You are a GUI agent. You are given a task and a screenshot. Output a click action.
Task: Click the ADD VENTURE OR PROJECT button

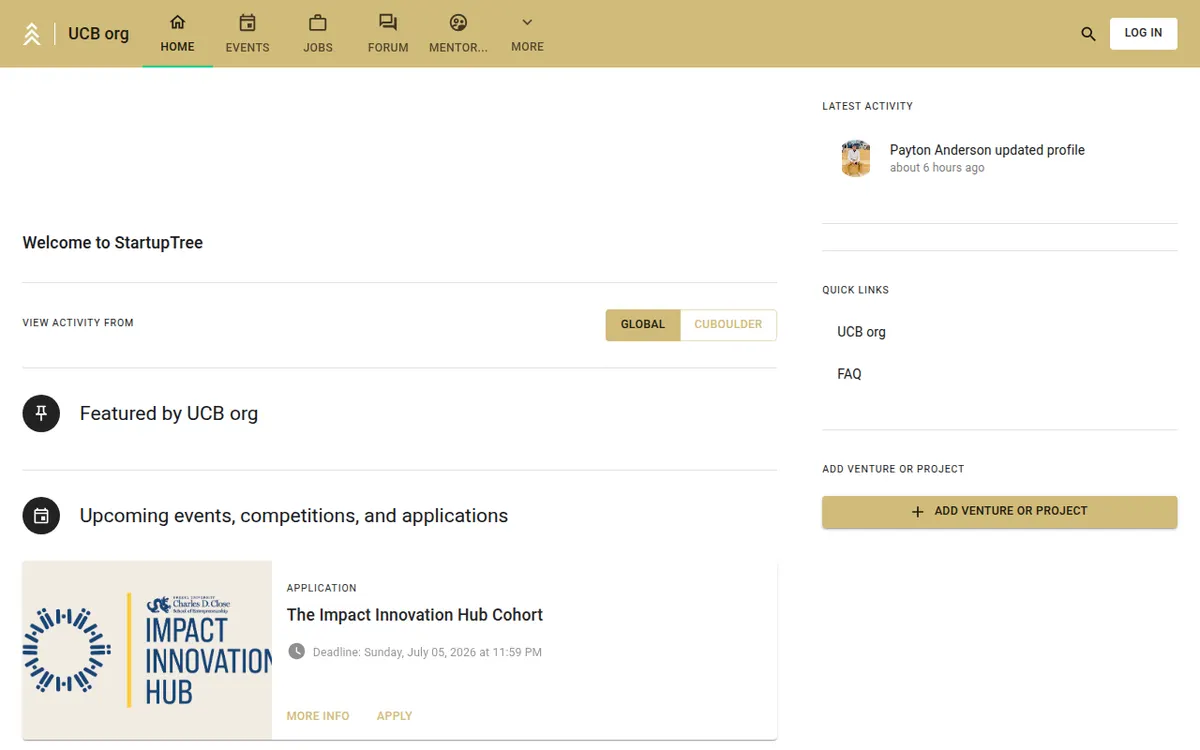999,511
